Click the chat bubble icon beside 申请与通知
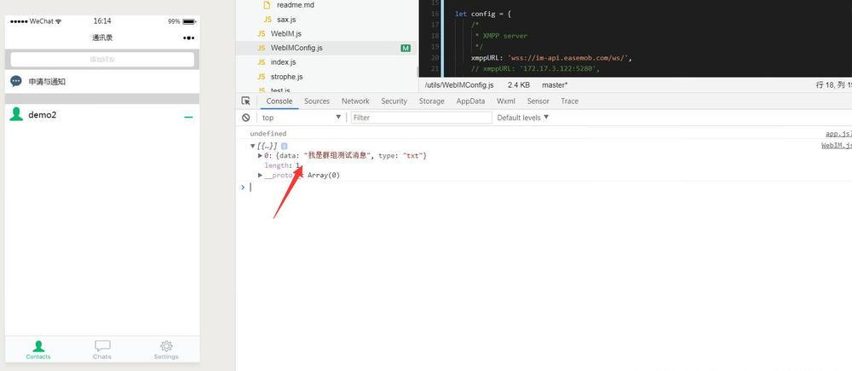Screen dimensions: 862x371 [x=16, y=81]
